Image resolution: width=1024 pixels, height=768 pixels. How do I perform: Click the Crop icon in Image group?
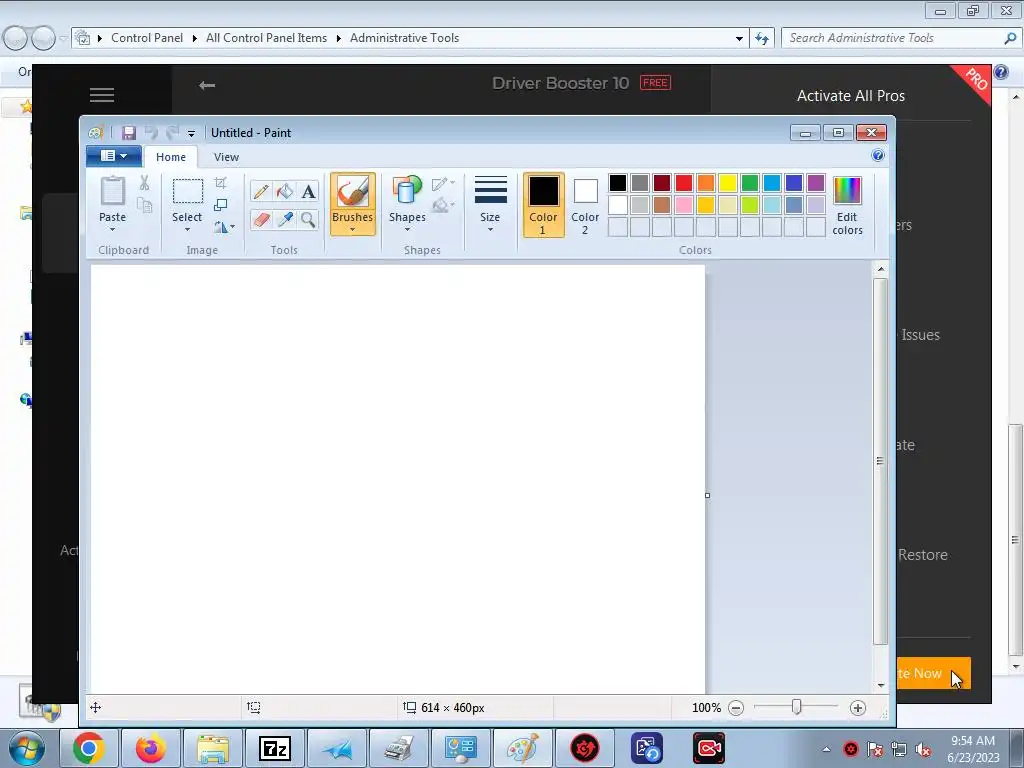pyautogui.click(x=221, y=184)
